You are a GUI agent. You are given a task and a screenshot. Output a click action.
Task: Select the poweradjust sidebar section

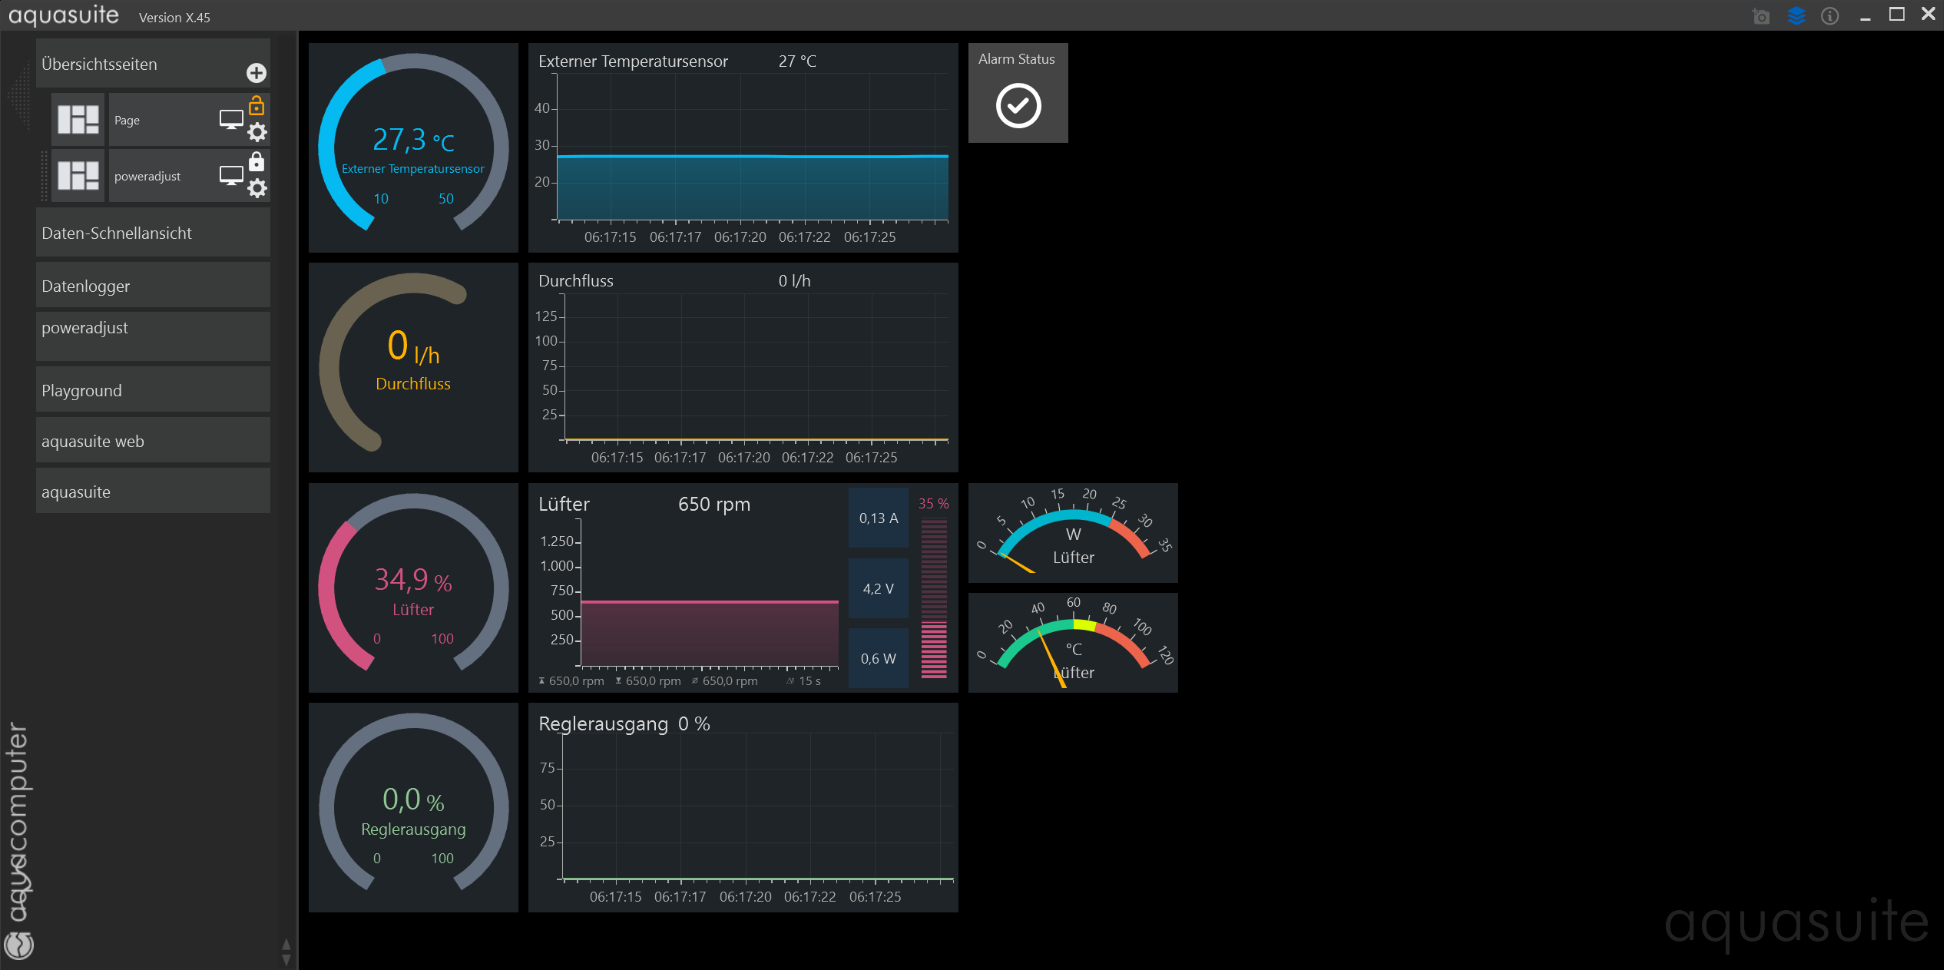coord(152,335)
